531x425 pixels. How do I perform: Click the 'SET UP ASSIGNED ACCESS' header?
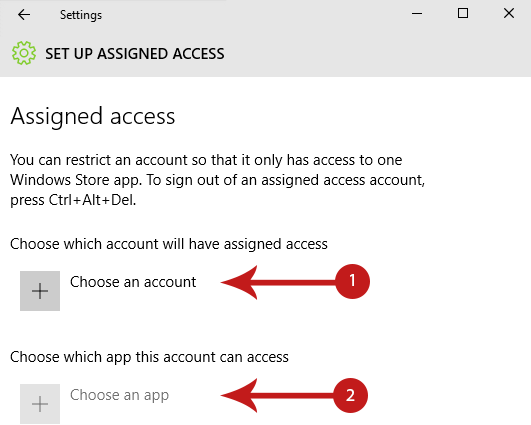tap(135, 54)
